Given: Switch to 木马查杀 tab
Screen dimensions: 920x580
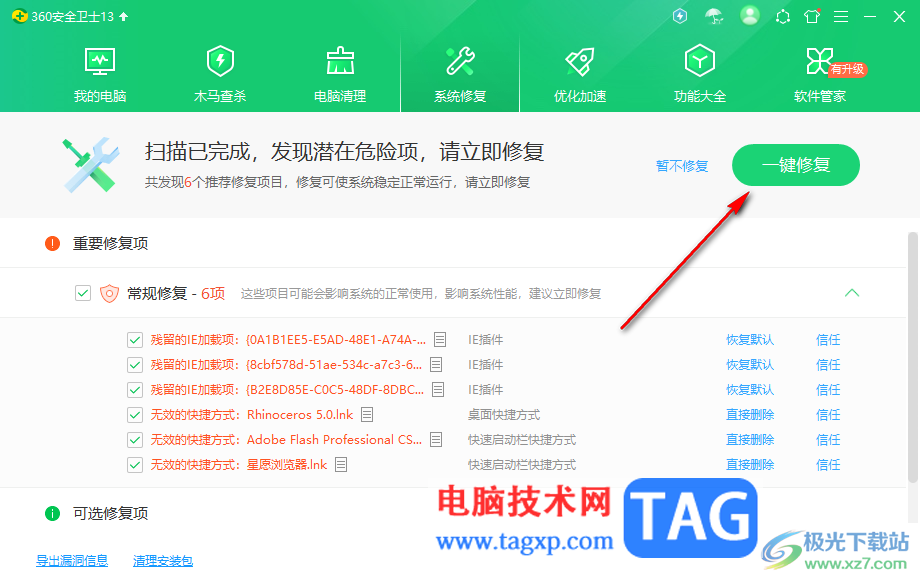Looking at the screenshot, I should (220, 74).
